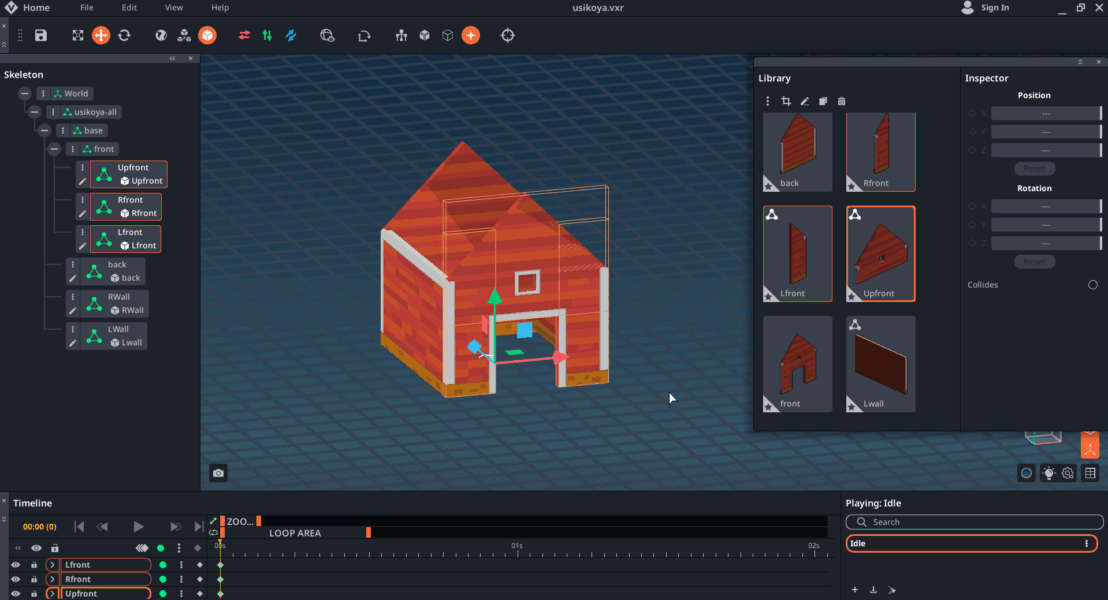The width and height of the screenshot is (1108, 600).
Task: Click the duplicate icon in Library toolbar
Action: (x=823, y=101)
